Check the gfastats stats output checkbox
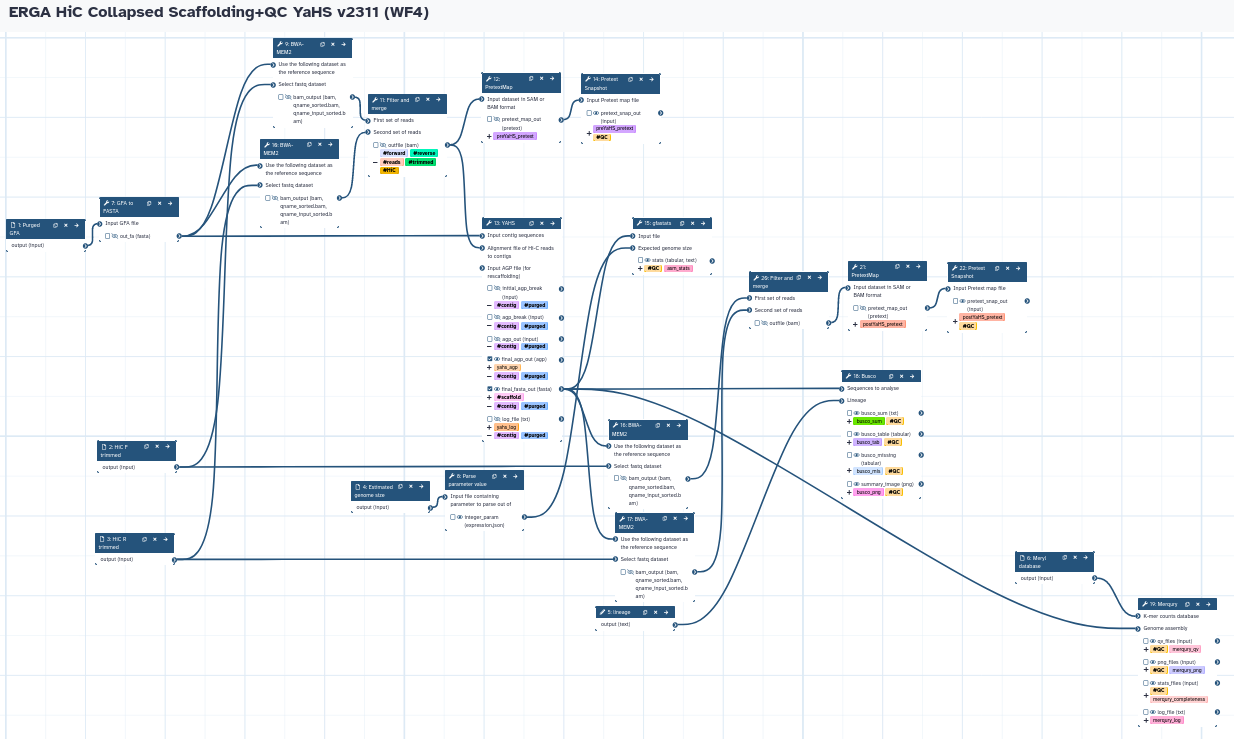This screenshot has height=739, width=1234. pyautogui.click(x=641, y=260)
